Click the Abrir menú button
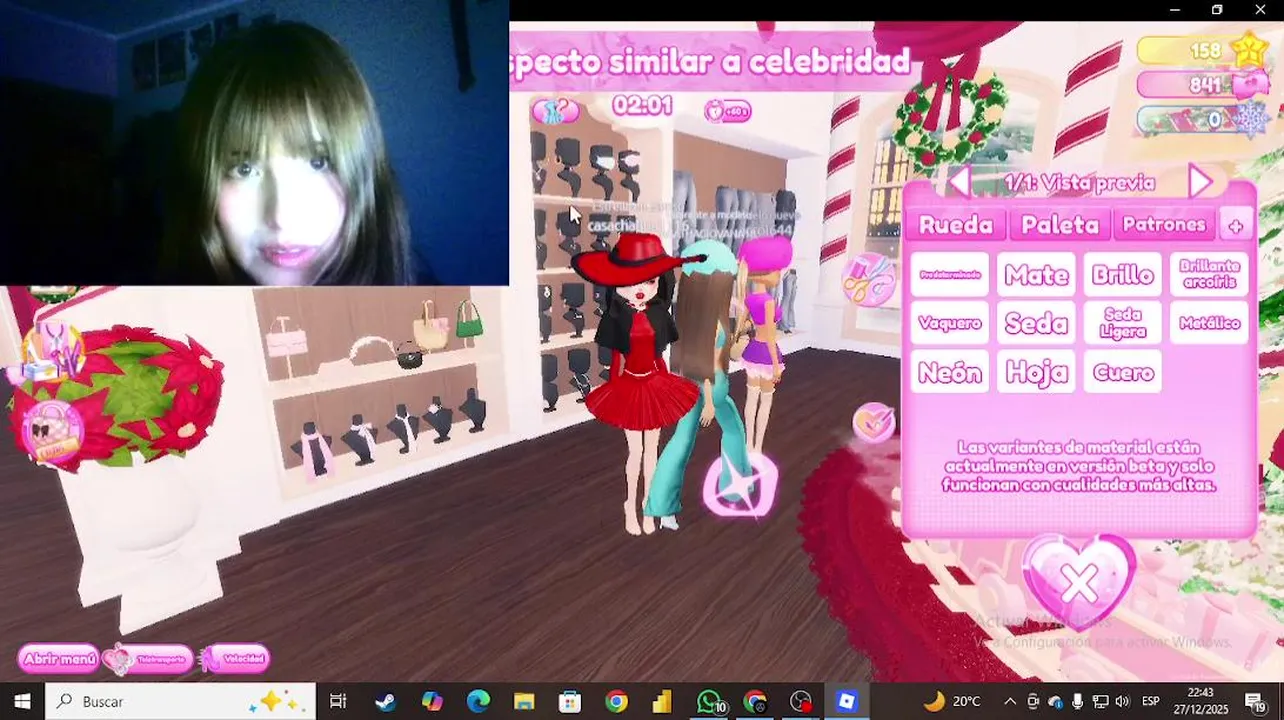 [59, 658]
